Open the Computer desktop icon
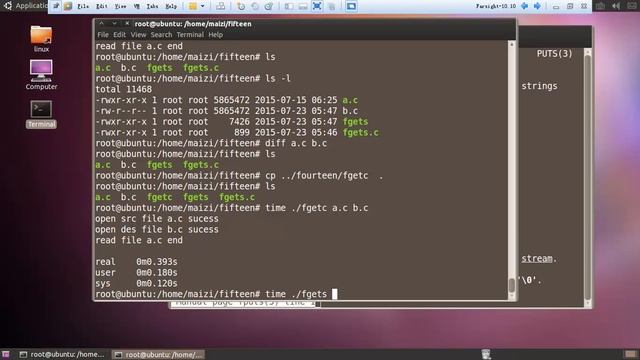The image size is (640, 360). [41, 75]
